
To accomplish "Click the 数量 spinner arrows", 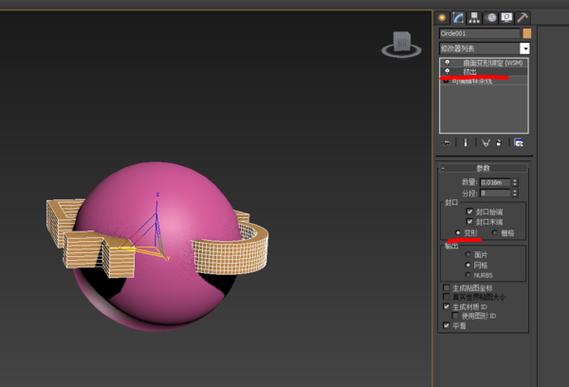I will pos(515,182).
